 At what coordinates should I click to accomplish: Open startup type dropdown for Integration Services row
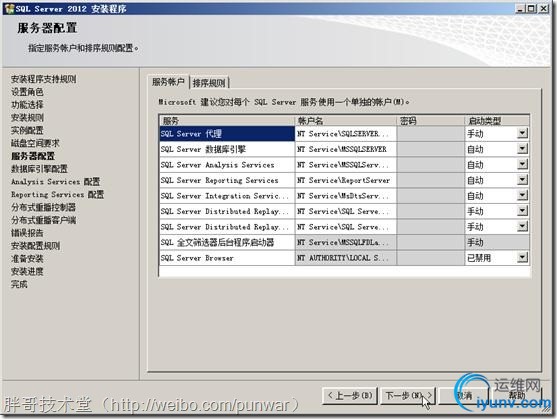coord(522,196)
